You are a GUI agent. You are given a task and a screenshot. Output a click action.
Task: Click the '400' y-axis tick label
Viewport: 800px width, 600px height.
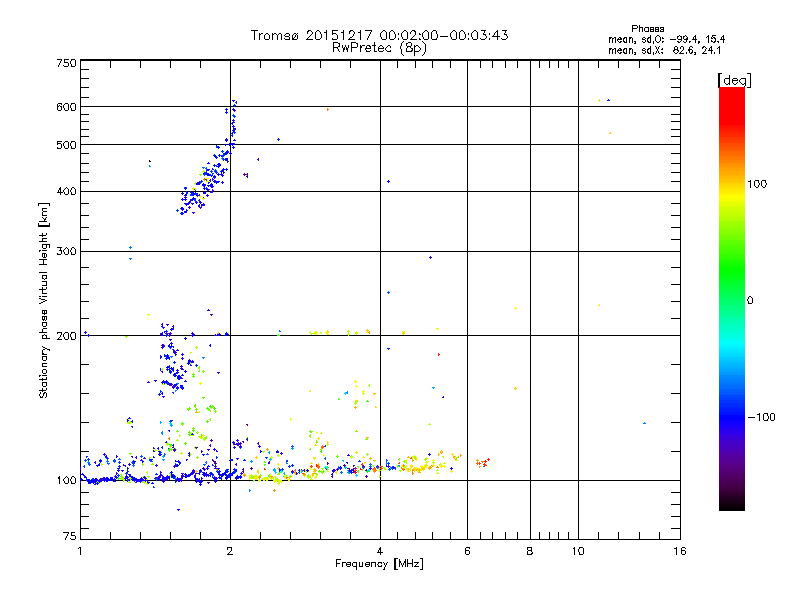tap(66, 192)
